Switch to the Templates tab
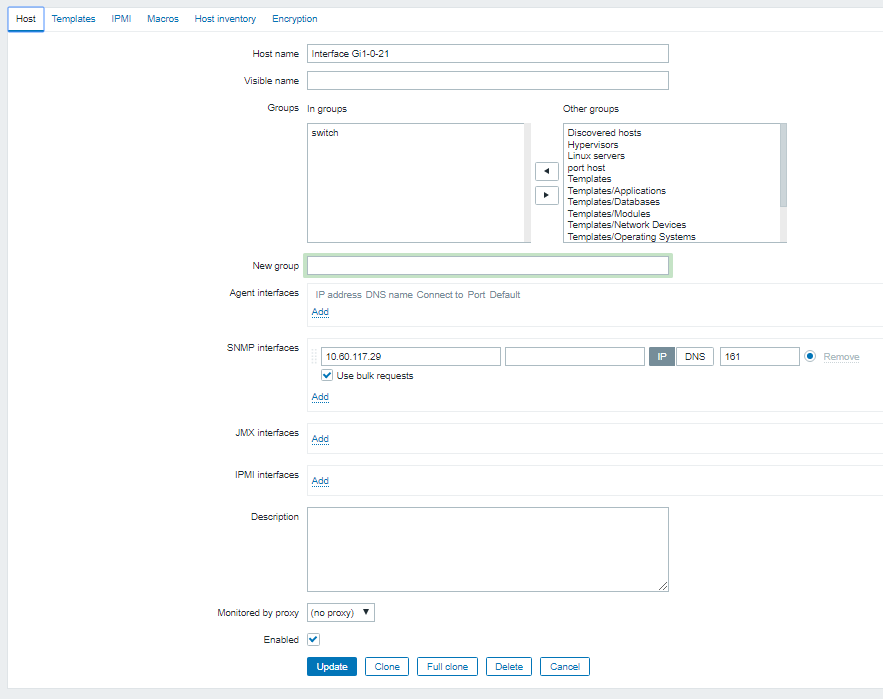 coord(73,19)
